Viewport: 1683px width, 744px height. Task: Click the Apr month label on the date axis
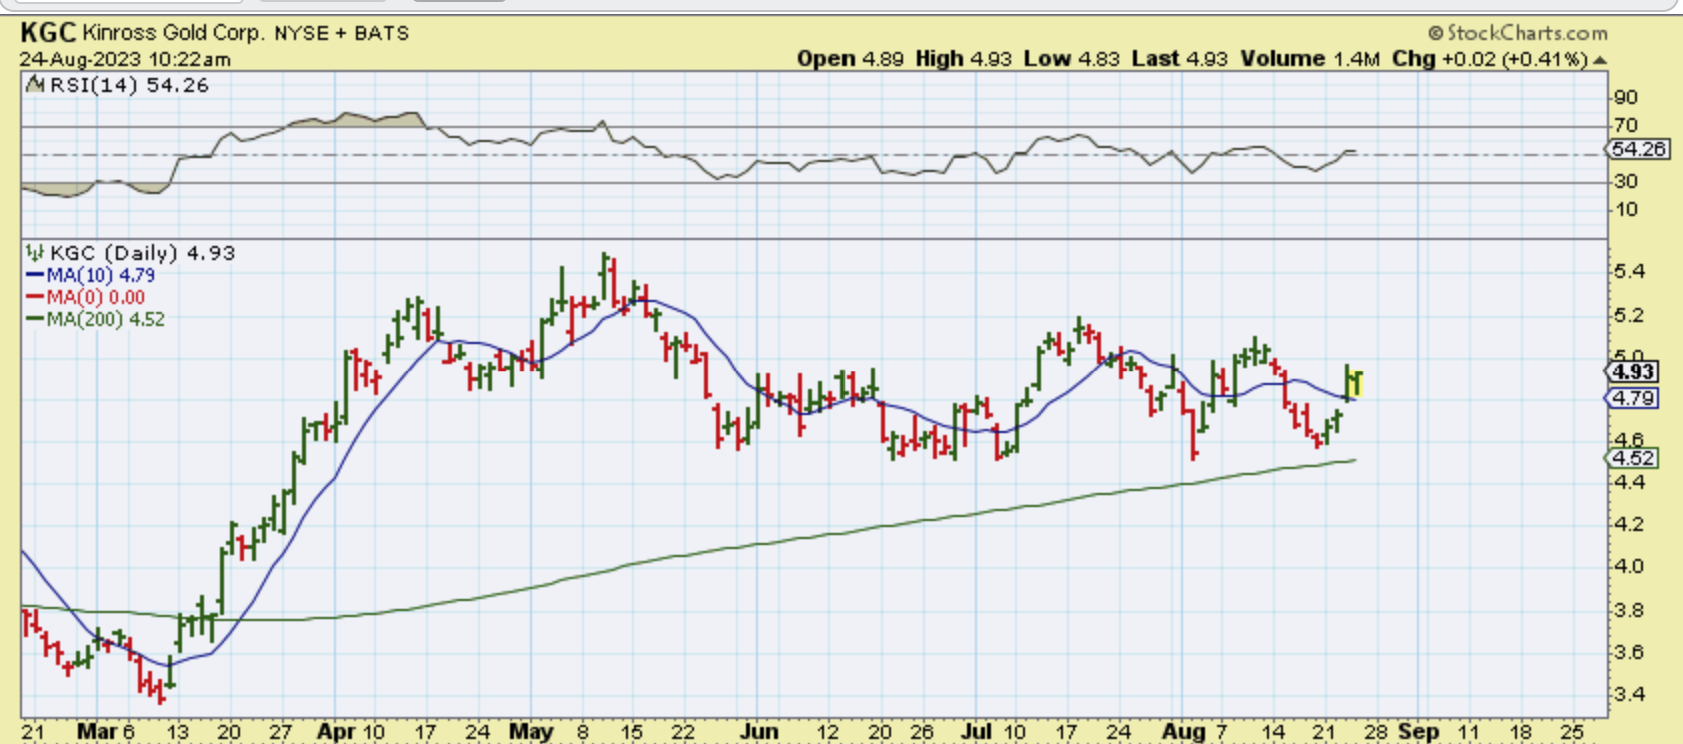point(336,732)
